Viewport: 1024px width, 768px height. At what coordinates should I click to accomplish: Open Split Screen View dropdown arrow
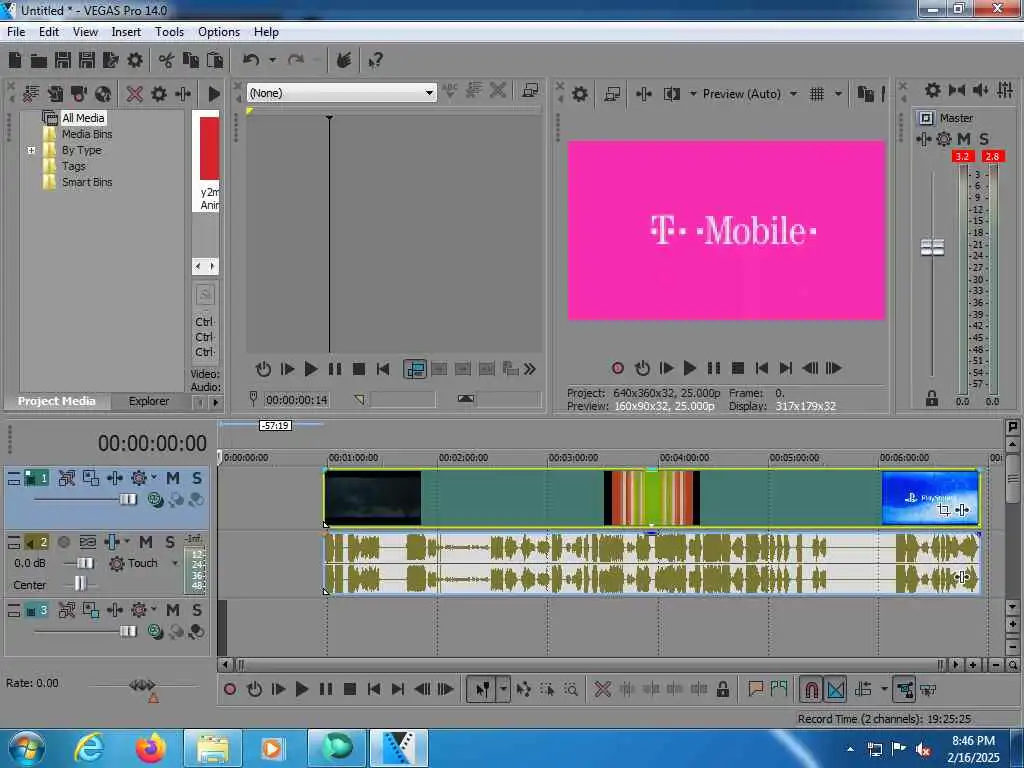point(693,94)
